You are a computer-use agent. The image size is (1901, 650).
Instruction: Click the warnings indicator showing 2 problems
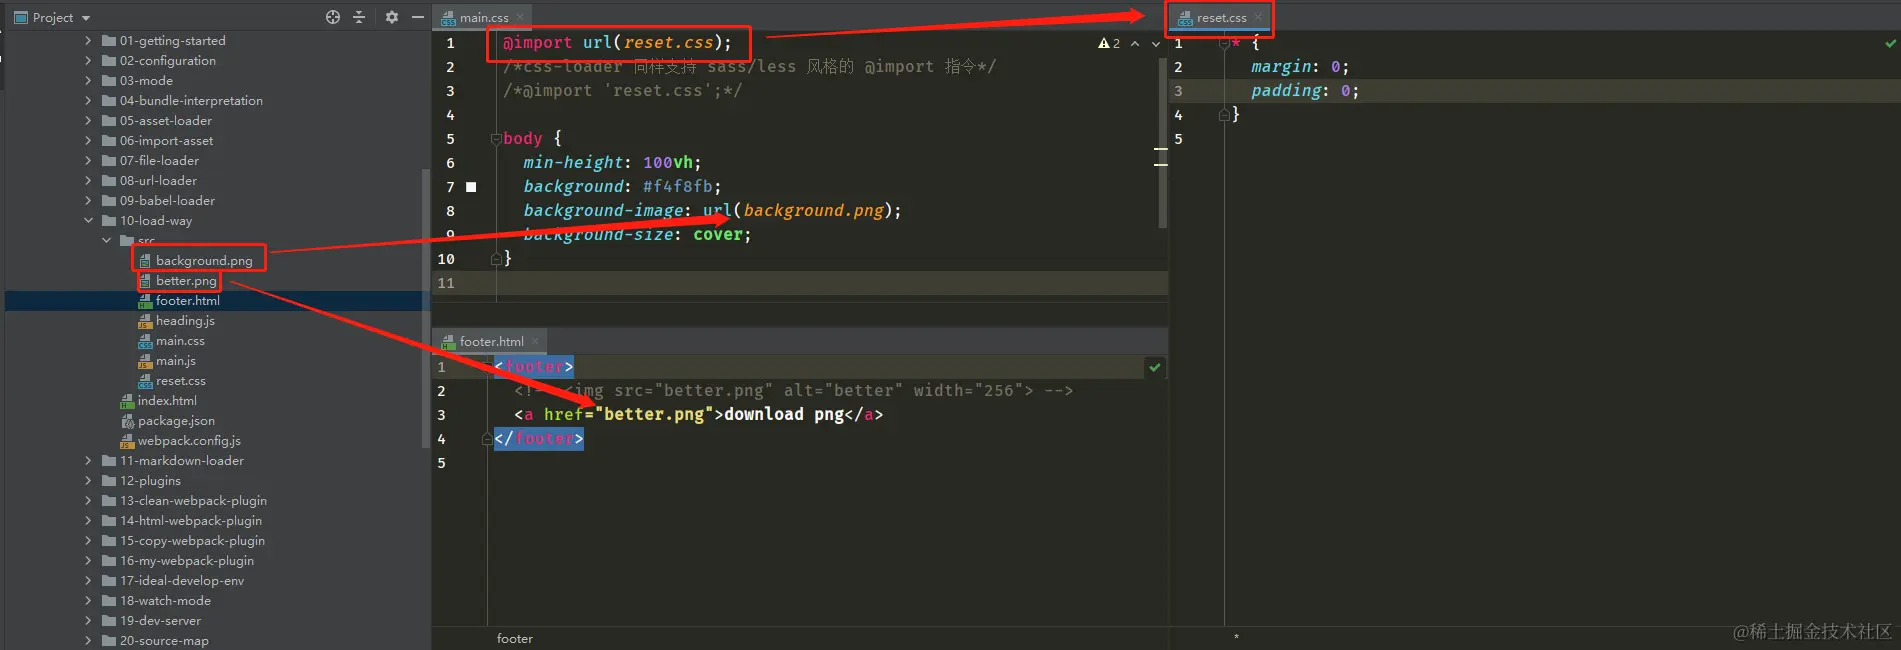click(1109, 43)
